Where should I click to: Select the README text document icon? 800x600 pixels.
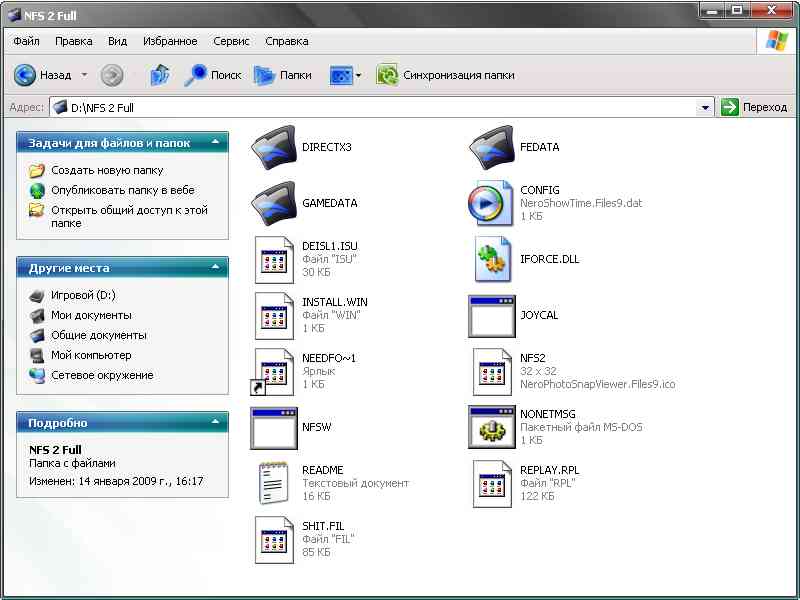click(273, 483)
